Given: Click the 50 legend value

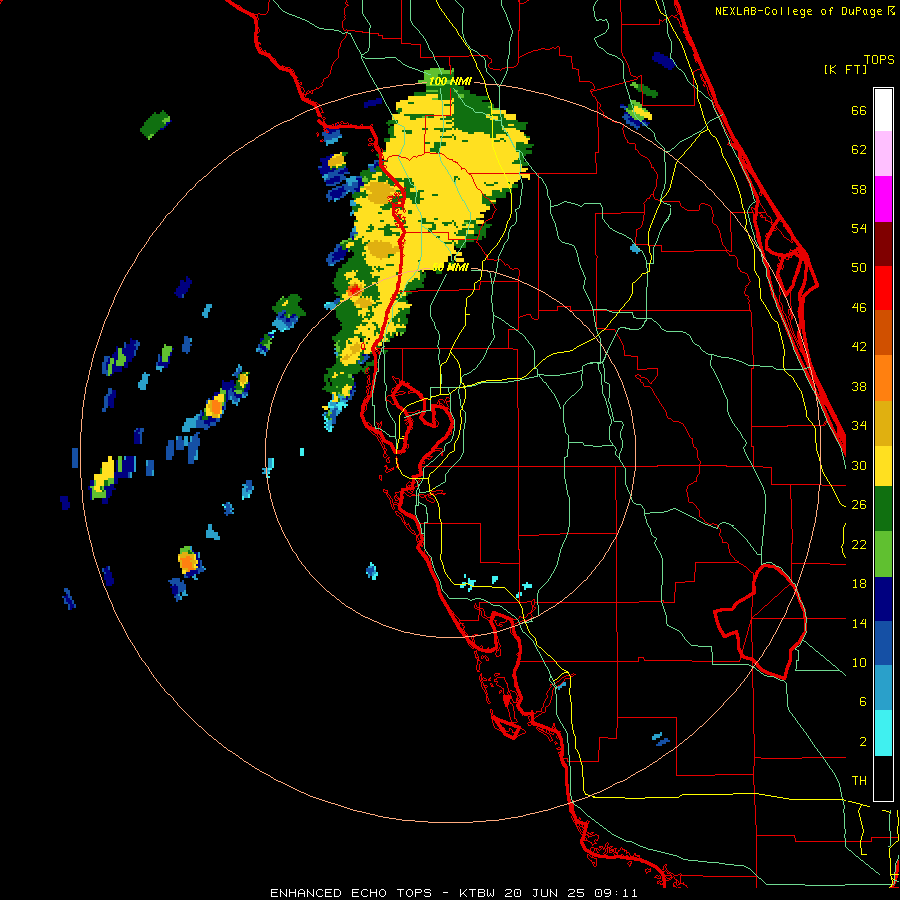Looking at the screenshot, I should 859,267.
